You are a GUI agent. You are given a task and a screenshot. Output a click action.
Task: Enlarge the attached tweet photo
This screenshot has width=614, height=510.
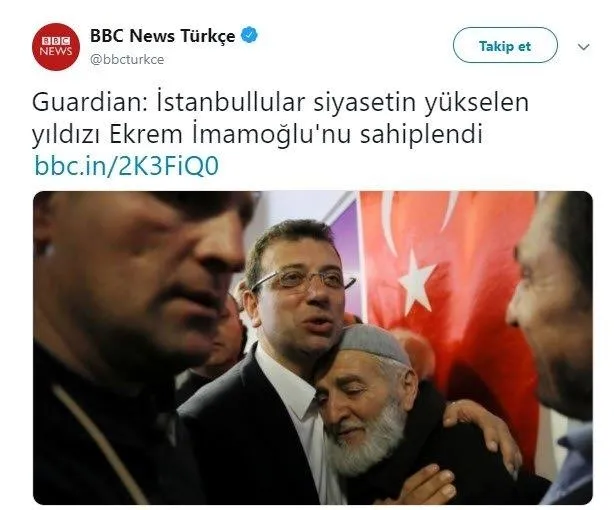click(312, 347)
